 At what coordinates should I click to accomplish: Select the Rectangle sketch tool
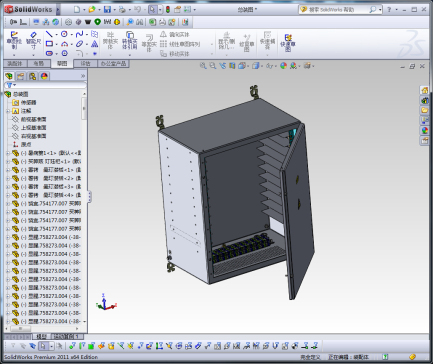pos(49,44)
